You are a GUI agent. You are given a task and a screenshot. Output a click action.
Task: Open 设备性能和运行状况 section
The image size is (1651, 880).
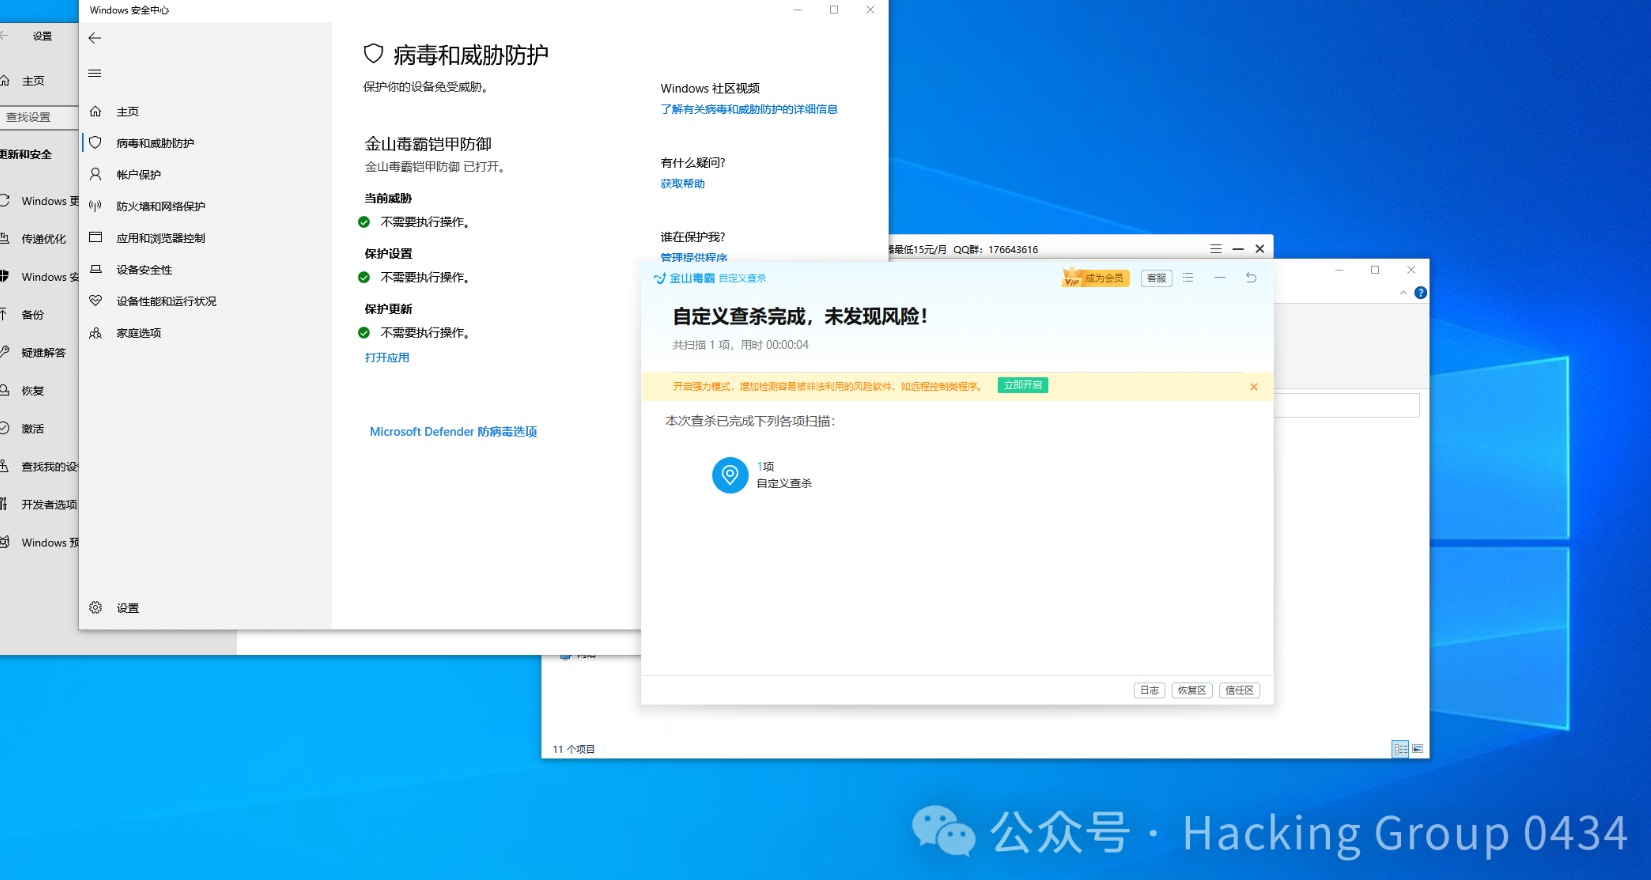point(166,301)
